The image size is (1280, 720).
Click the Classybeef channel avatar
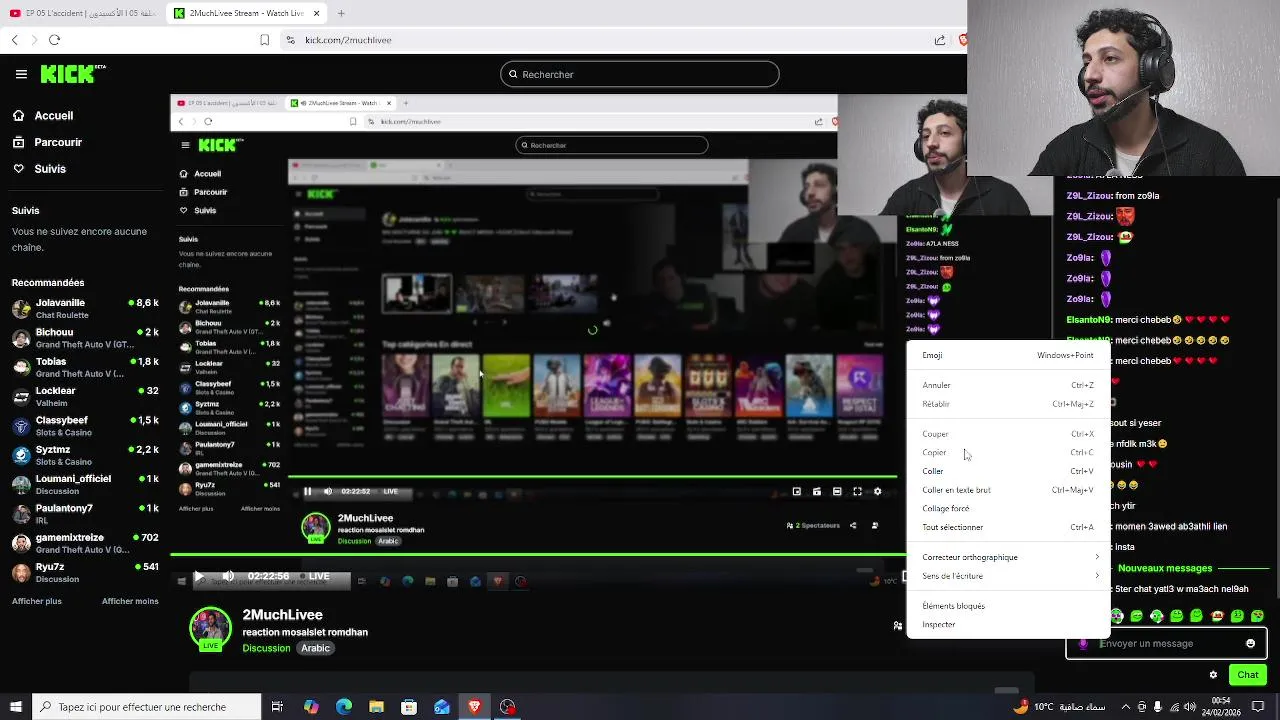(21, 426)
